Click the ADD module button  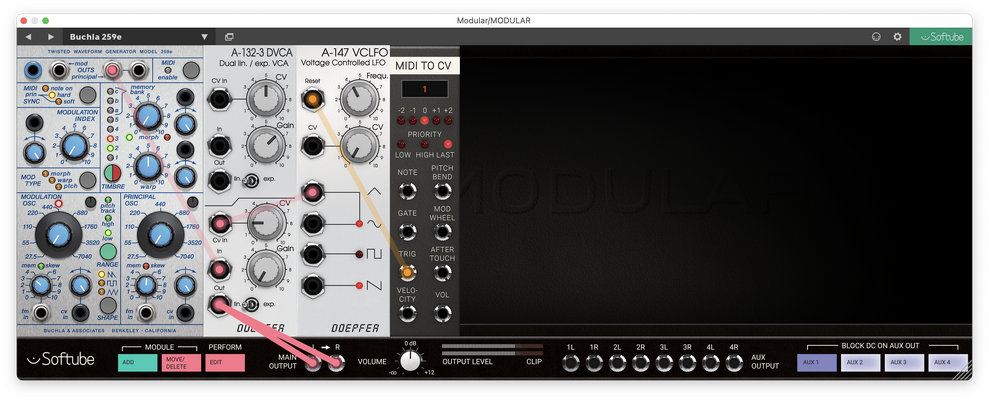pos(137,363)
